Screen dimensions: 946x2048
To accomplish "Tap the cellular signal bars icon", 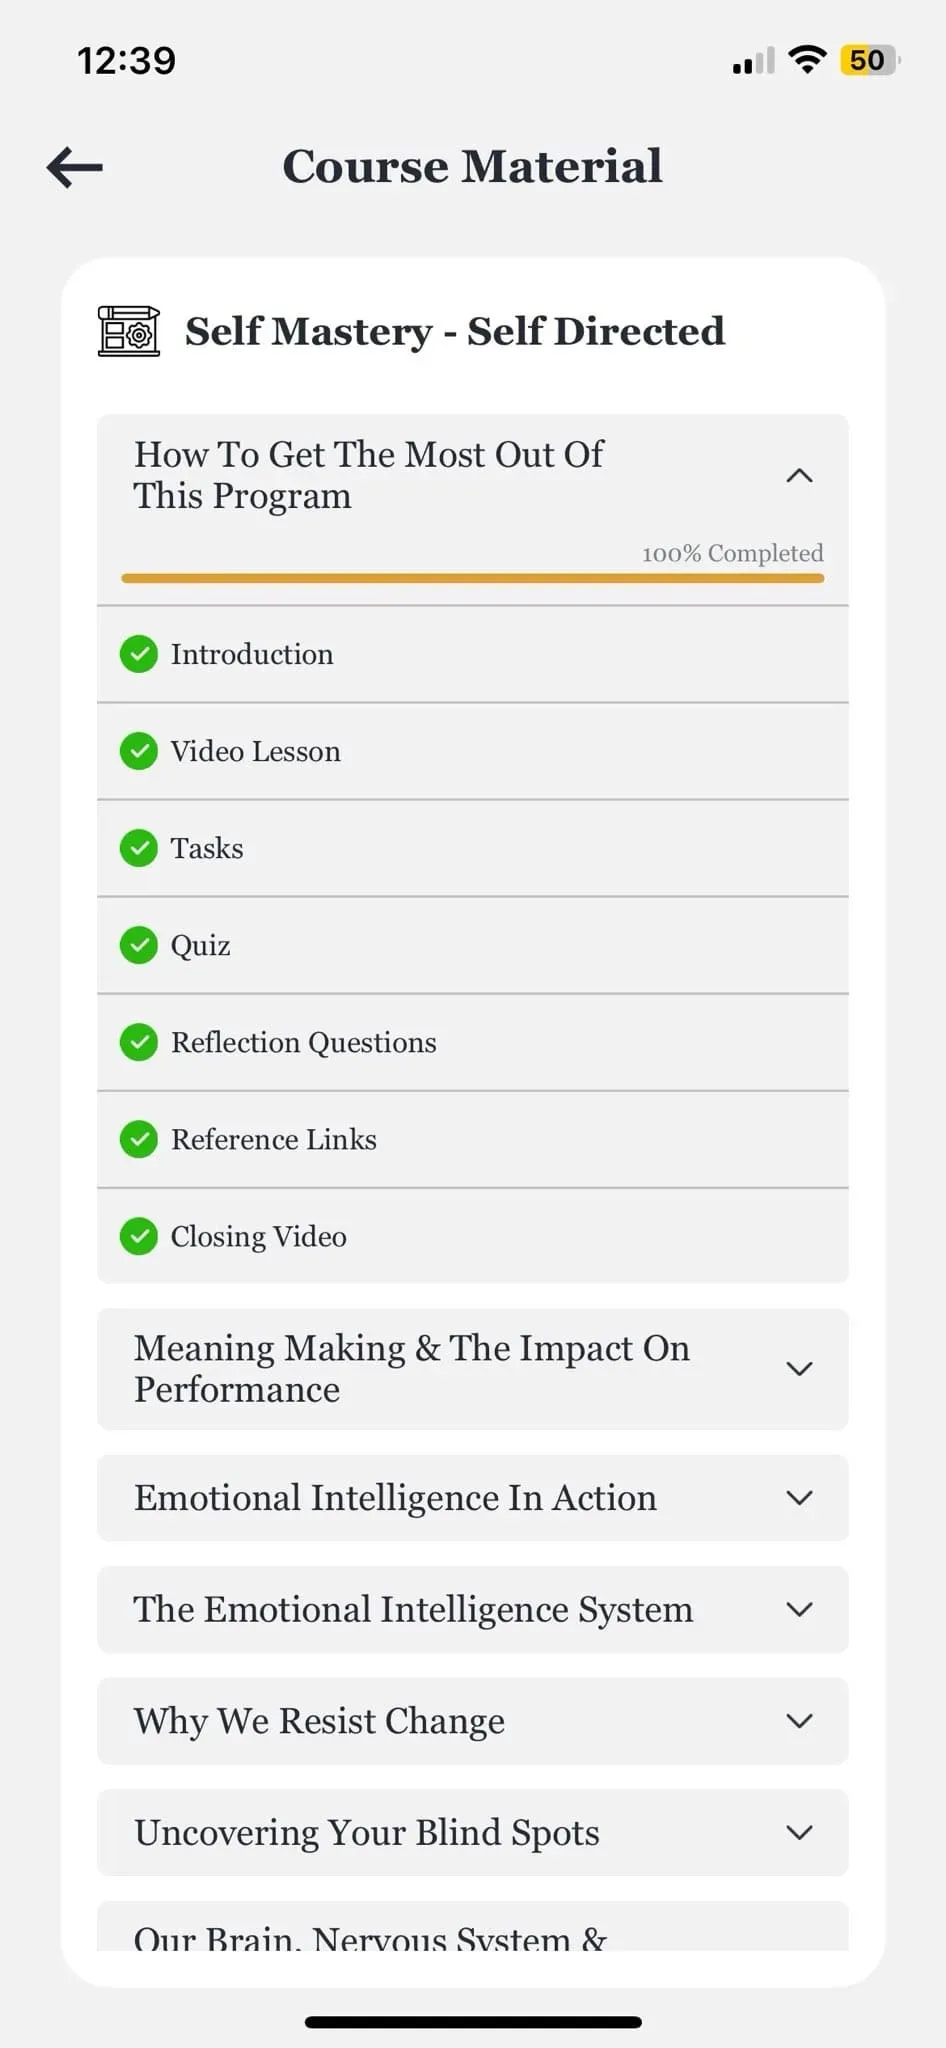I will (753, 62).
